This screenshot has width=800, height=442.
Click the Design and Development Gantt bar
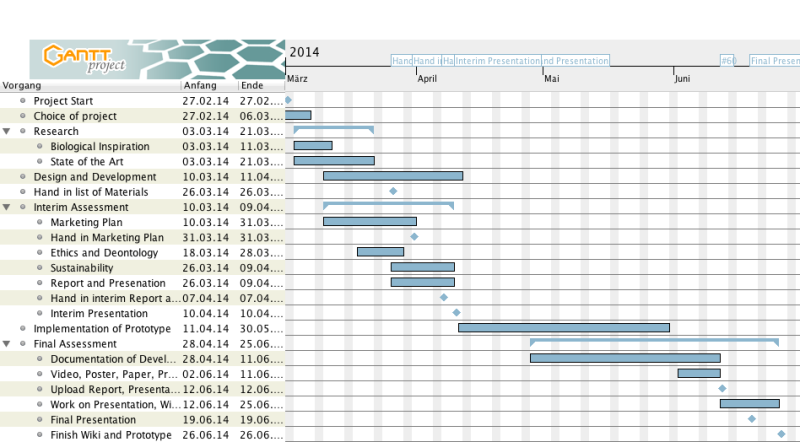pyautogui.click(x=392, y=176)
